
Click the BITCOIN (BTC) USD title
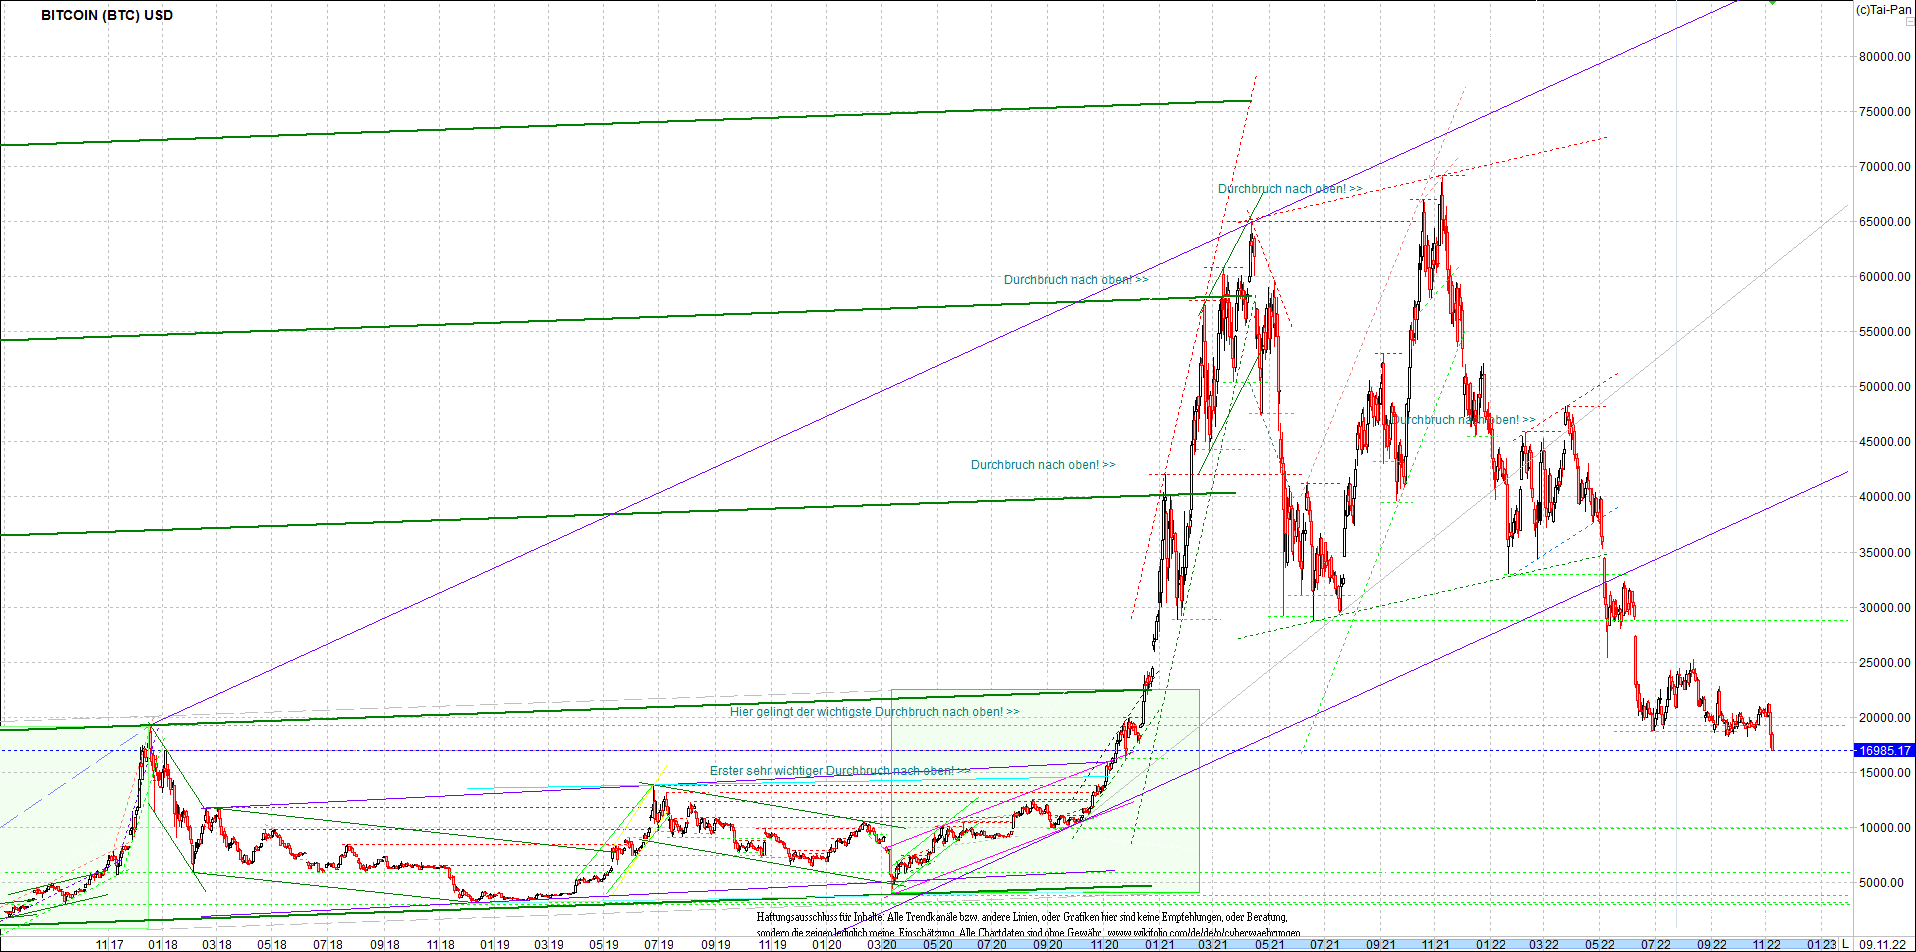pos(107,15)
